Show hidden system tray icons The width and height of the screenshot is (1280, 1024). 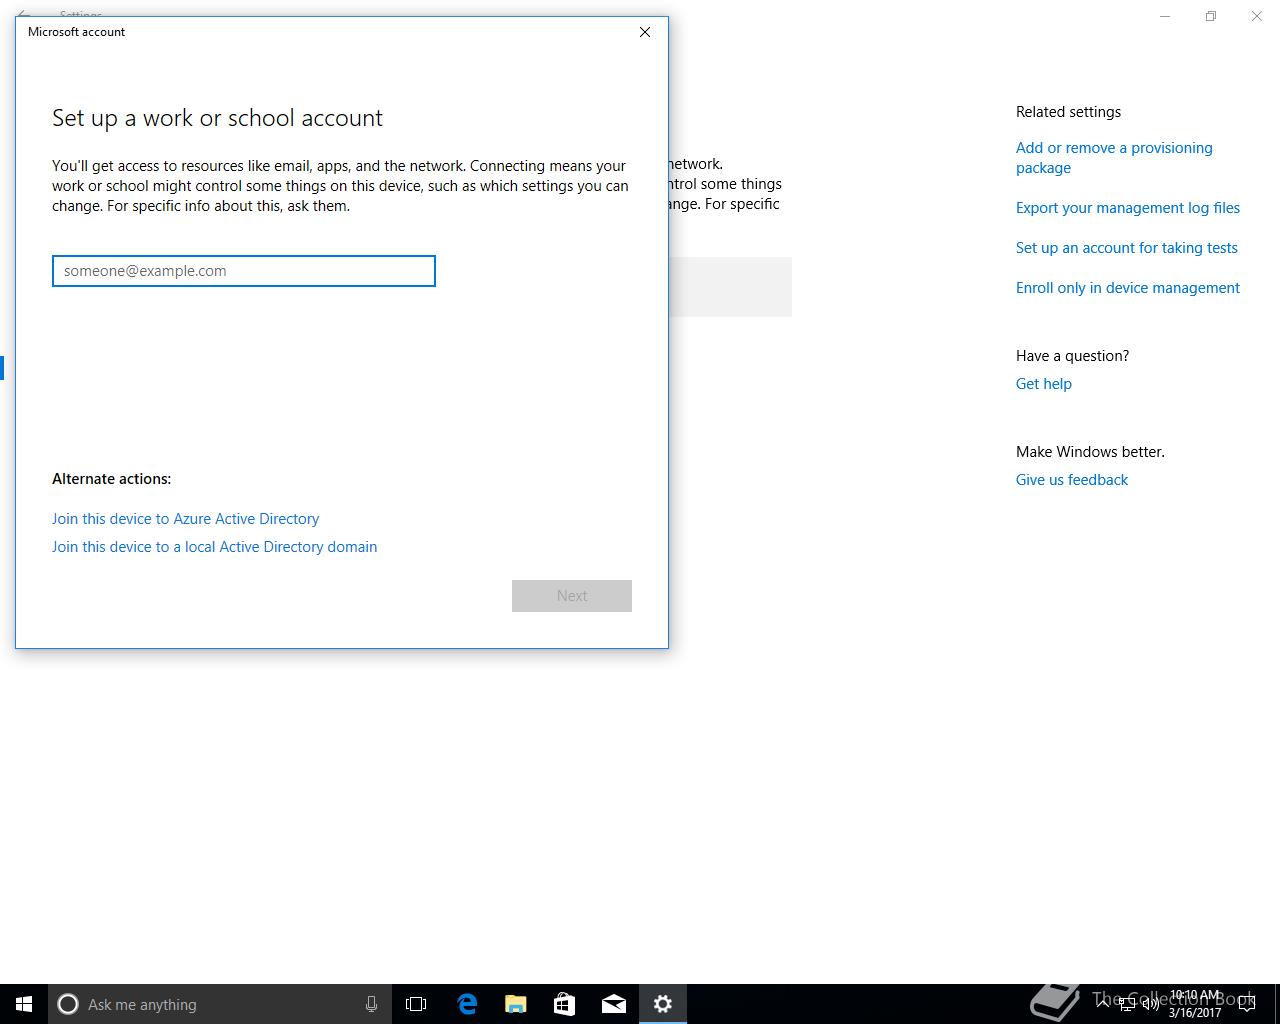pyautogui.click(x=1104, y=1004)
